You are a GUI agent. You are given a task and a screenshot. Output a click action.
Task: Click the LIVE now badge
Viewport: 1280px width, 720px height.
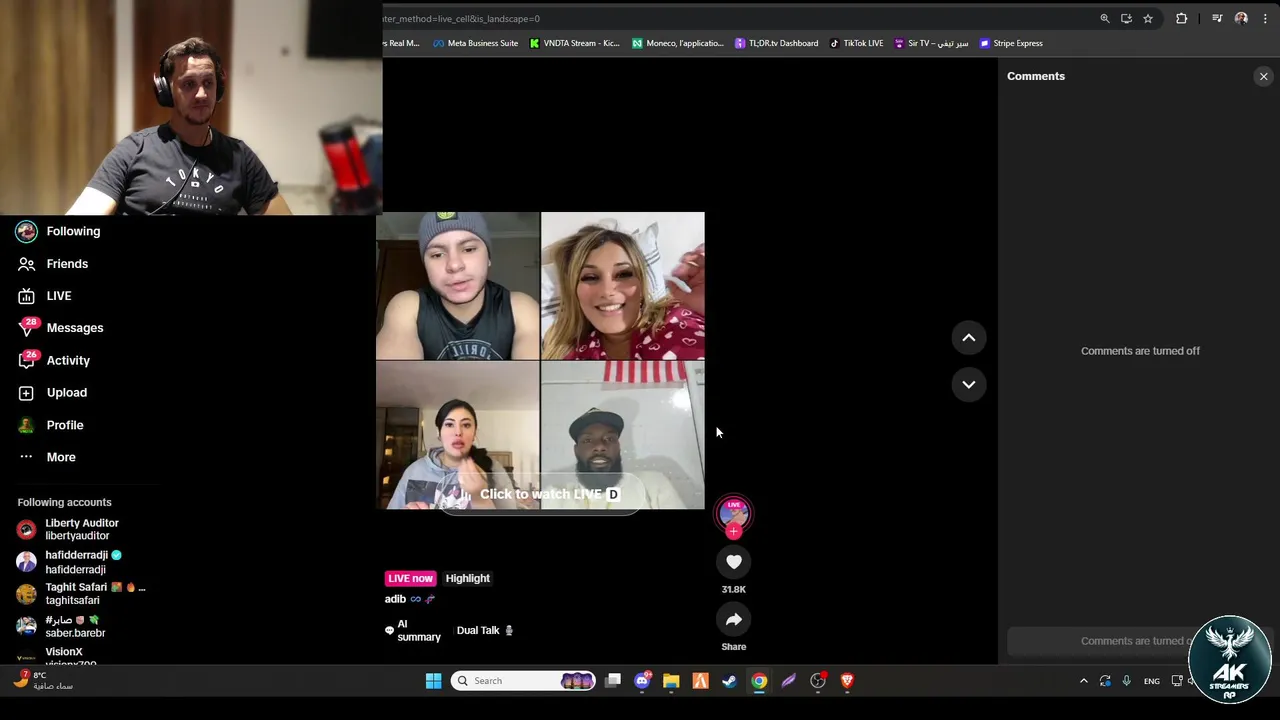pyautogui.click(x=411, y=578)
